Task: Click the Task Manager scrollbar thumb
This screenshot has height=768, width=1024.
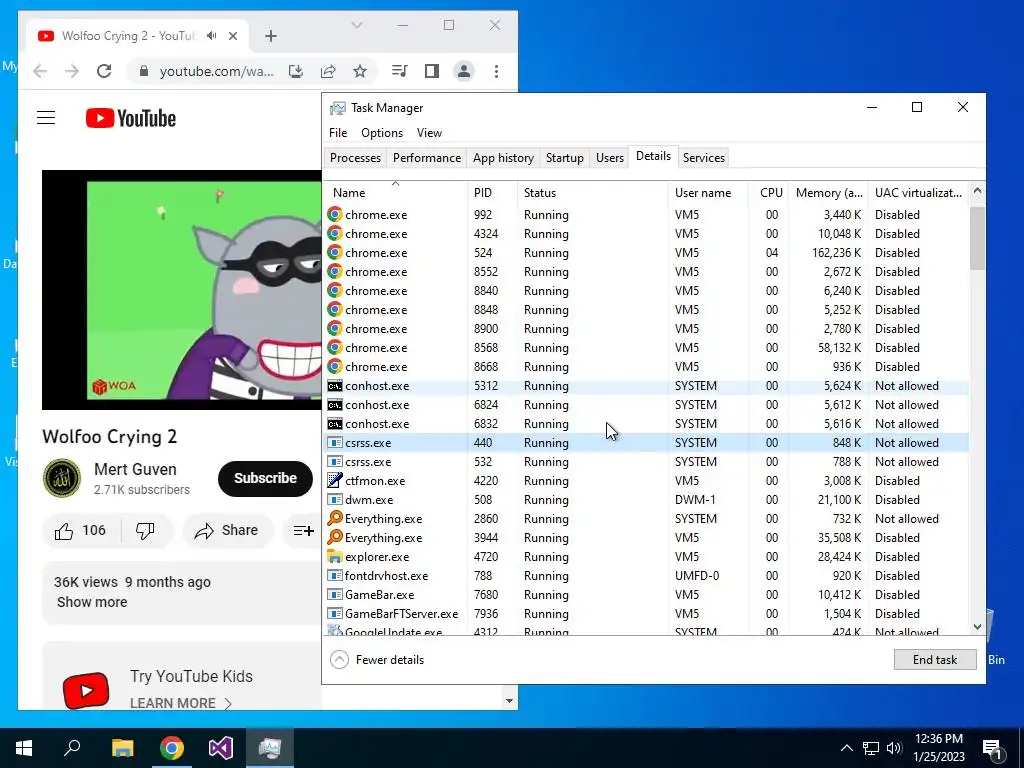Action: 977,238
